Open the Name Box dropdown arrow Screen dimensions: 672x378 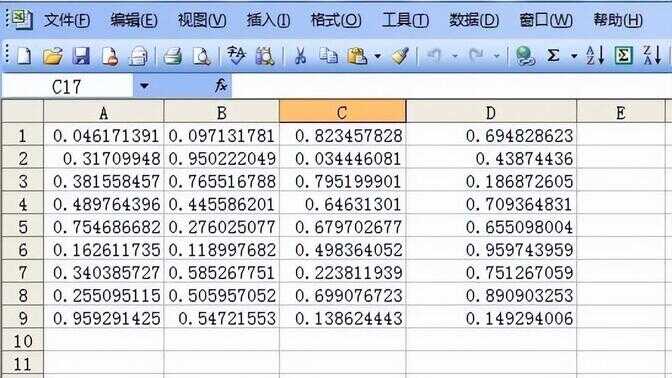click(144, 86)
